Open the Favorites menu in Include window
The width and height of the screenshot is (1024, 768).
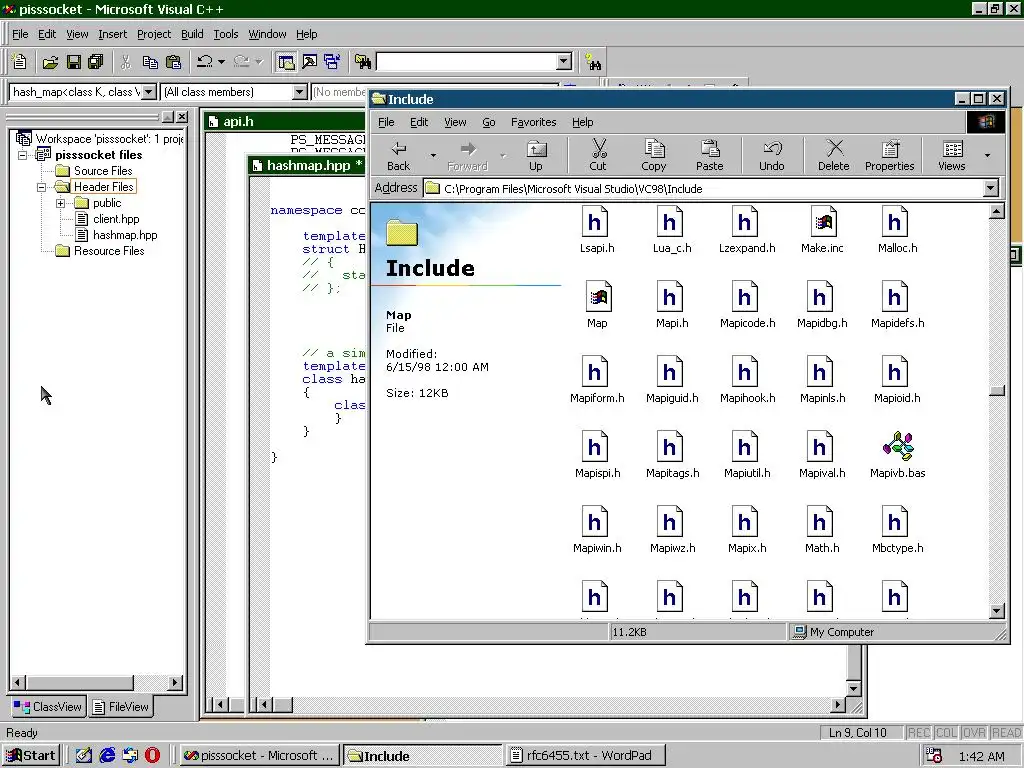point(534,122)
